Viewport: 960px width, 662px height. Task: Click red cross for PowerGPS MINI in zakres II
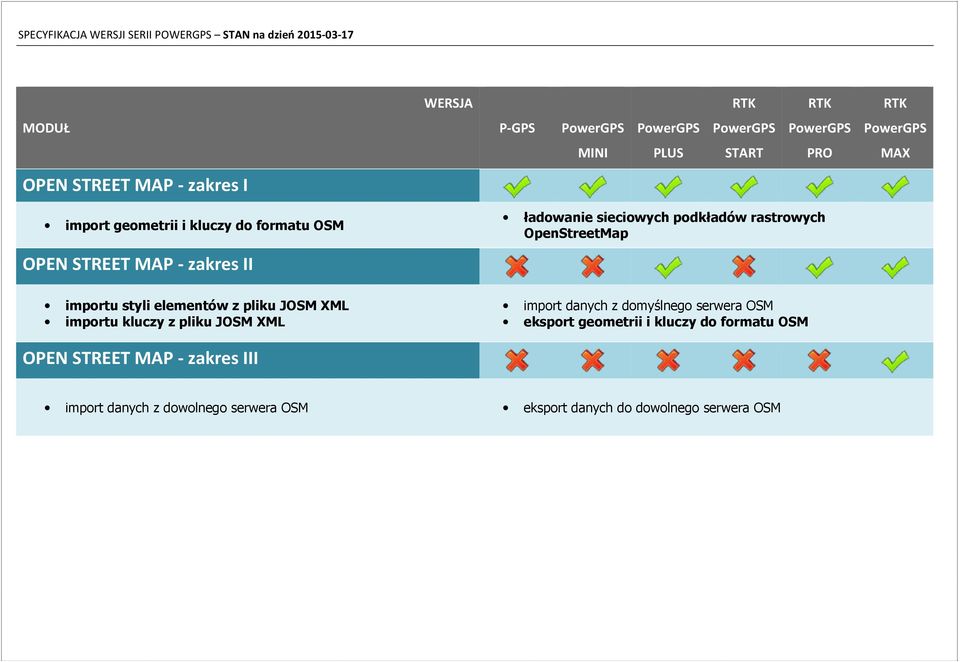click(x=593, y=266)
